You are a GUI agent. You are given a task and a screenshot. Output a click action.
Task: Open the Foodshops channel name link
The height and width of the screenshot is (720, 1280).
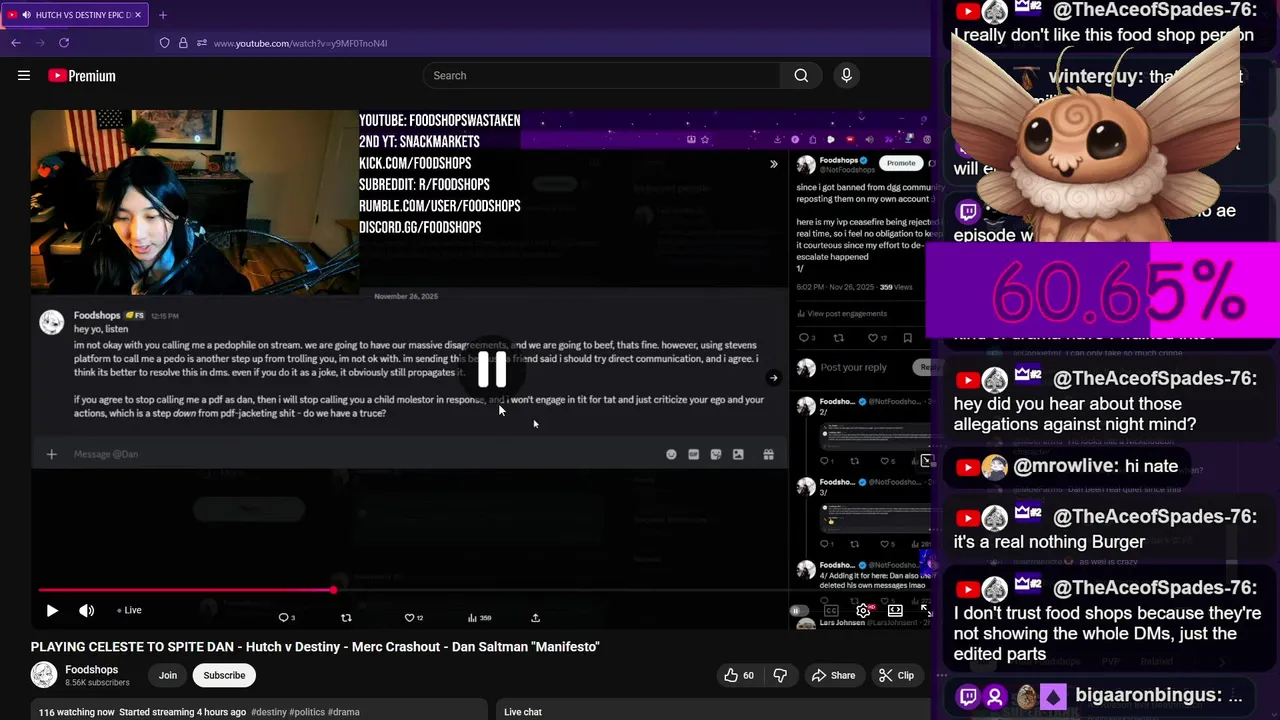(x=92, y=670)
